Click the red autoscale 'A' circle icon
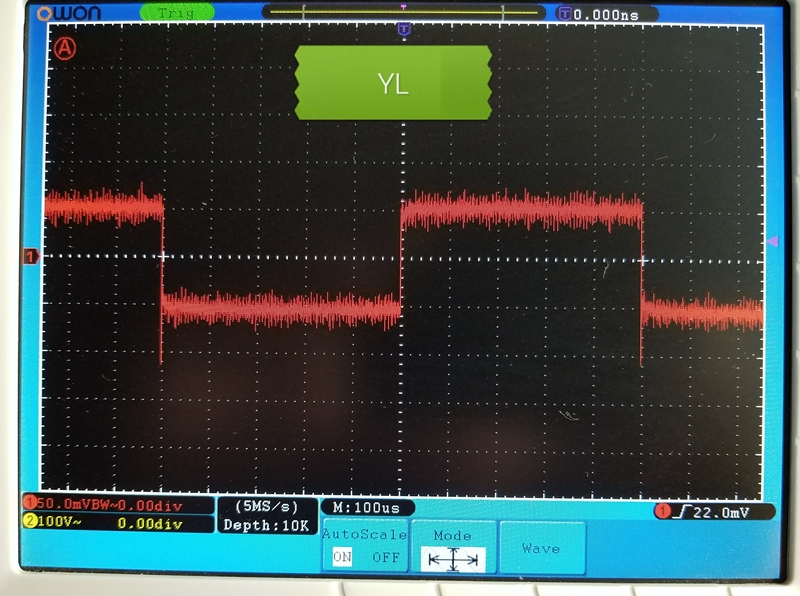The height and width of the screenshot is (596, 800). pos(66,47)
